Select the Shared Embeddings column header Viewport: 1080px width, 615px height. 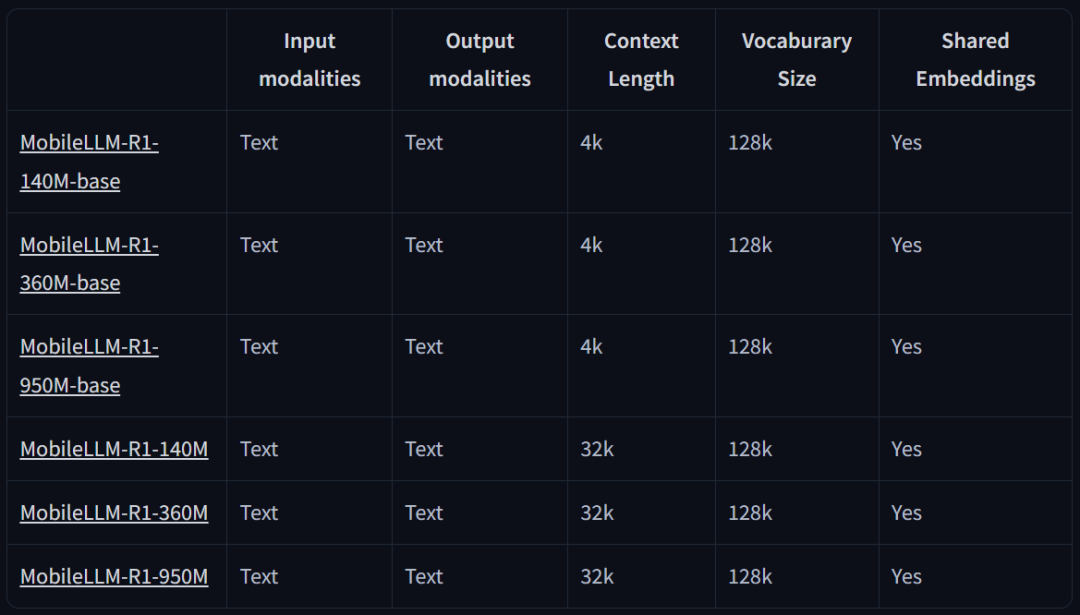coord(975,60)
